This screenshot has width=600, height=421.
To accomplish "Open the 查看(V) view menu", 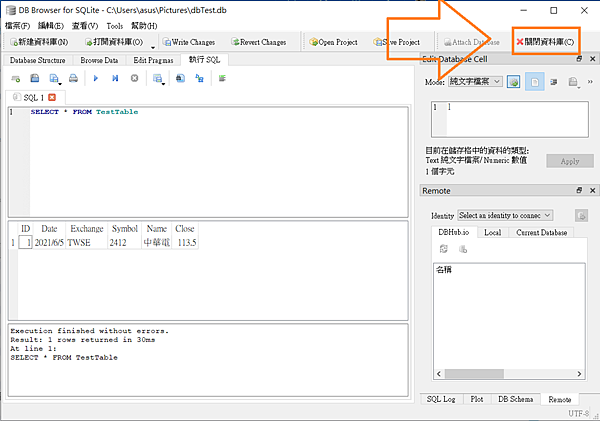I will tap(85, 26).
